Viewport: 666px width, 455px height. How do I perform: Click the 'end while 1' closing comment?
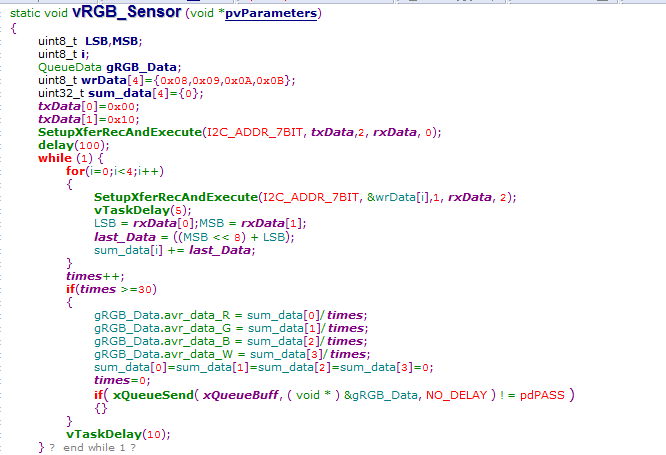tap(98, 447)
